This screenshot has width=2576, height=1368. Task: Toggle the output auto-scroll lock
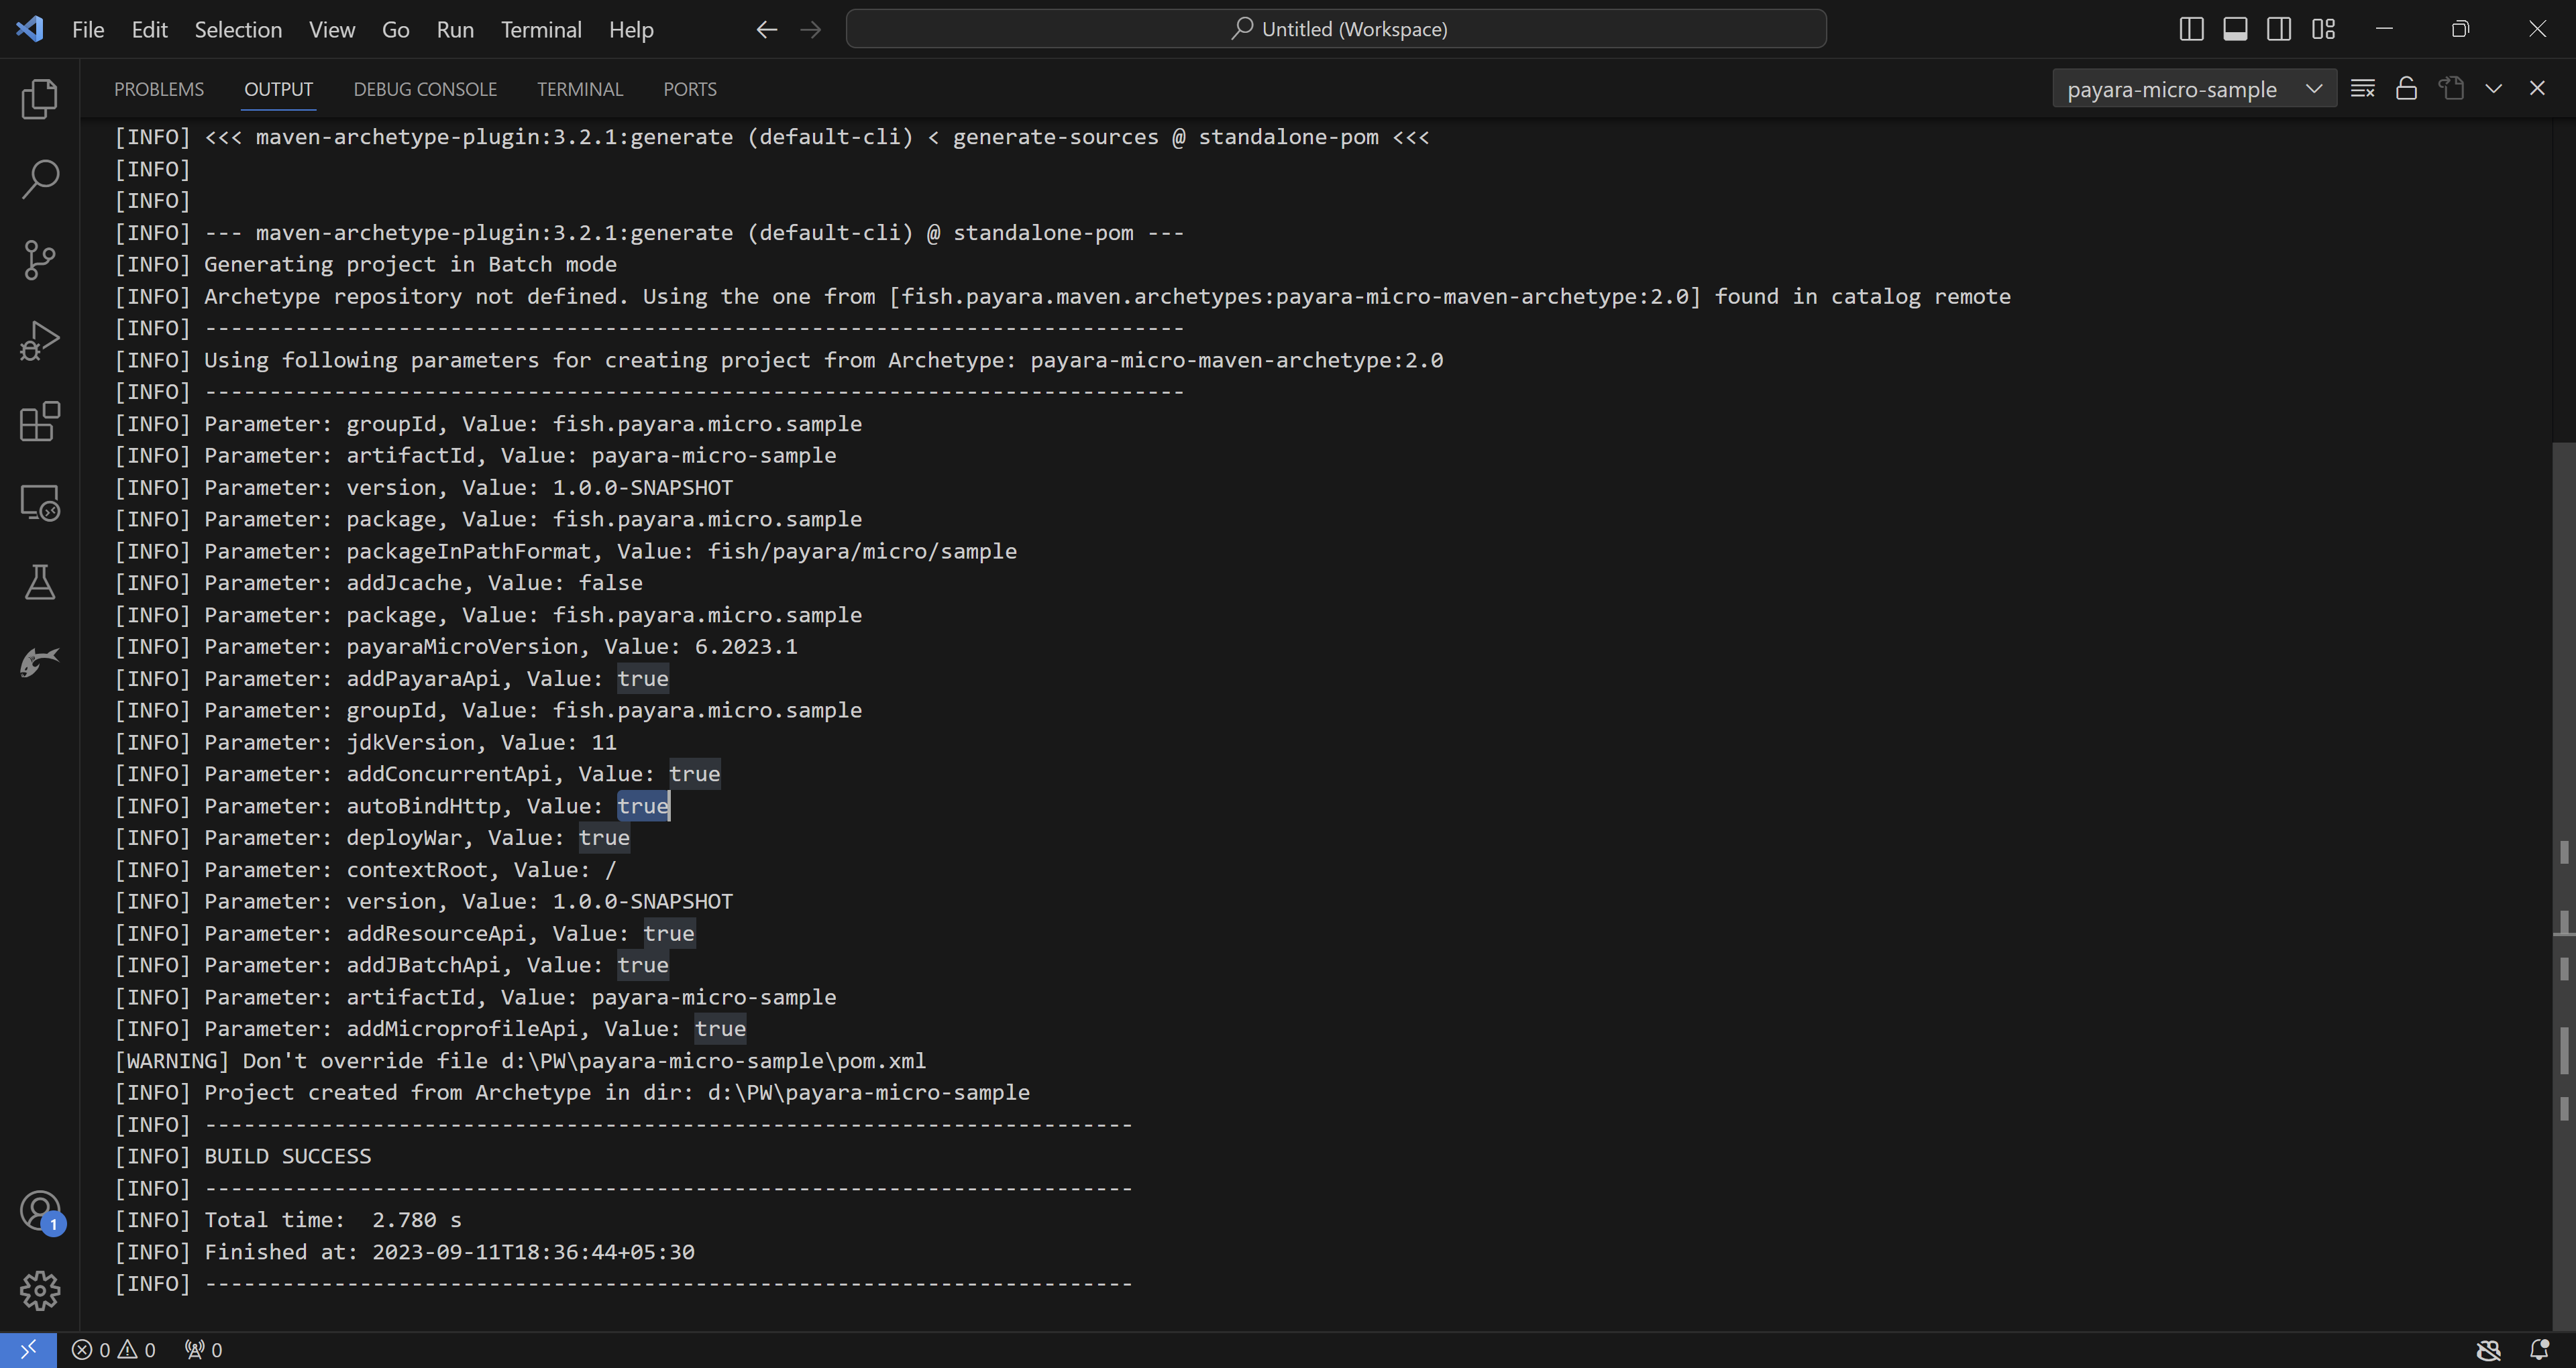point(2406,89)
